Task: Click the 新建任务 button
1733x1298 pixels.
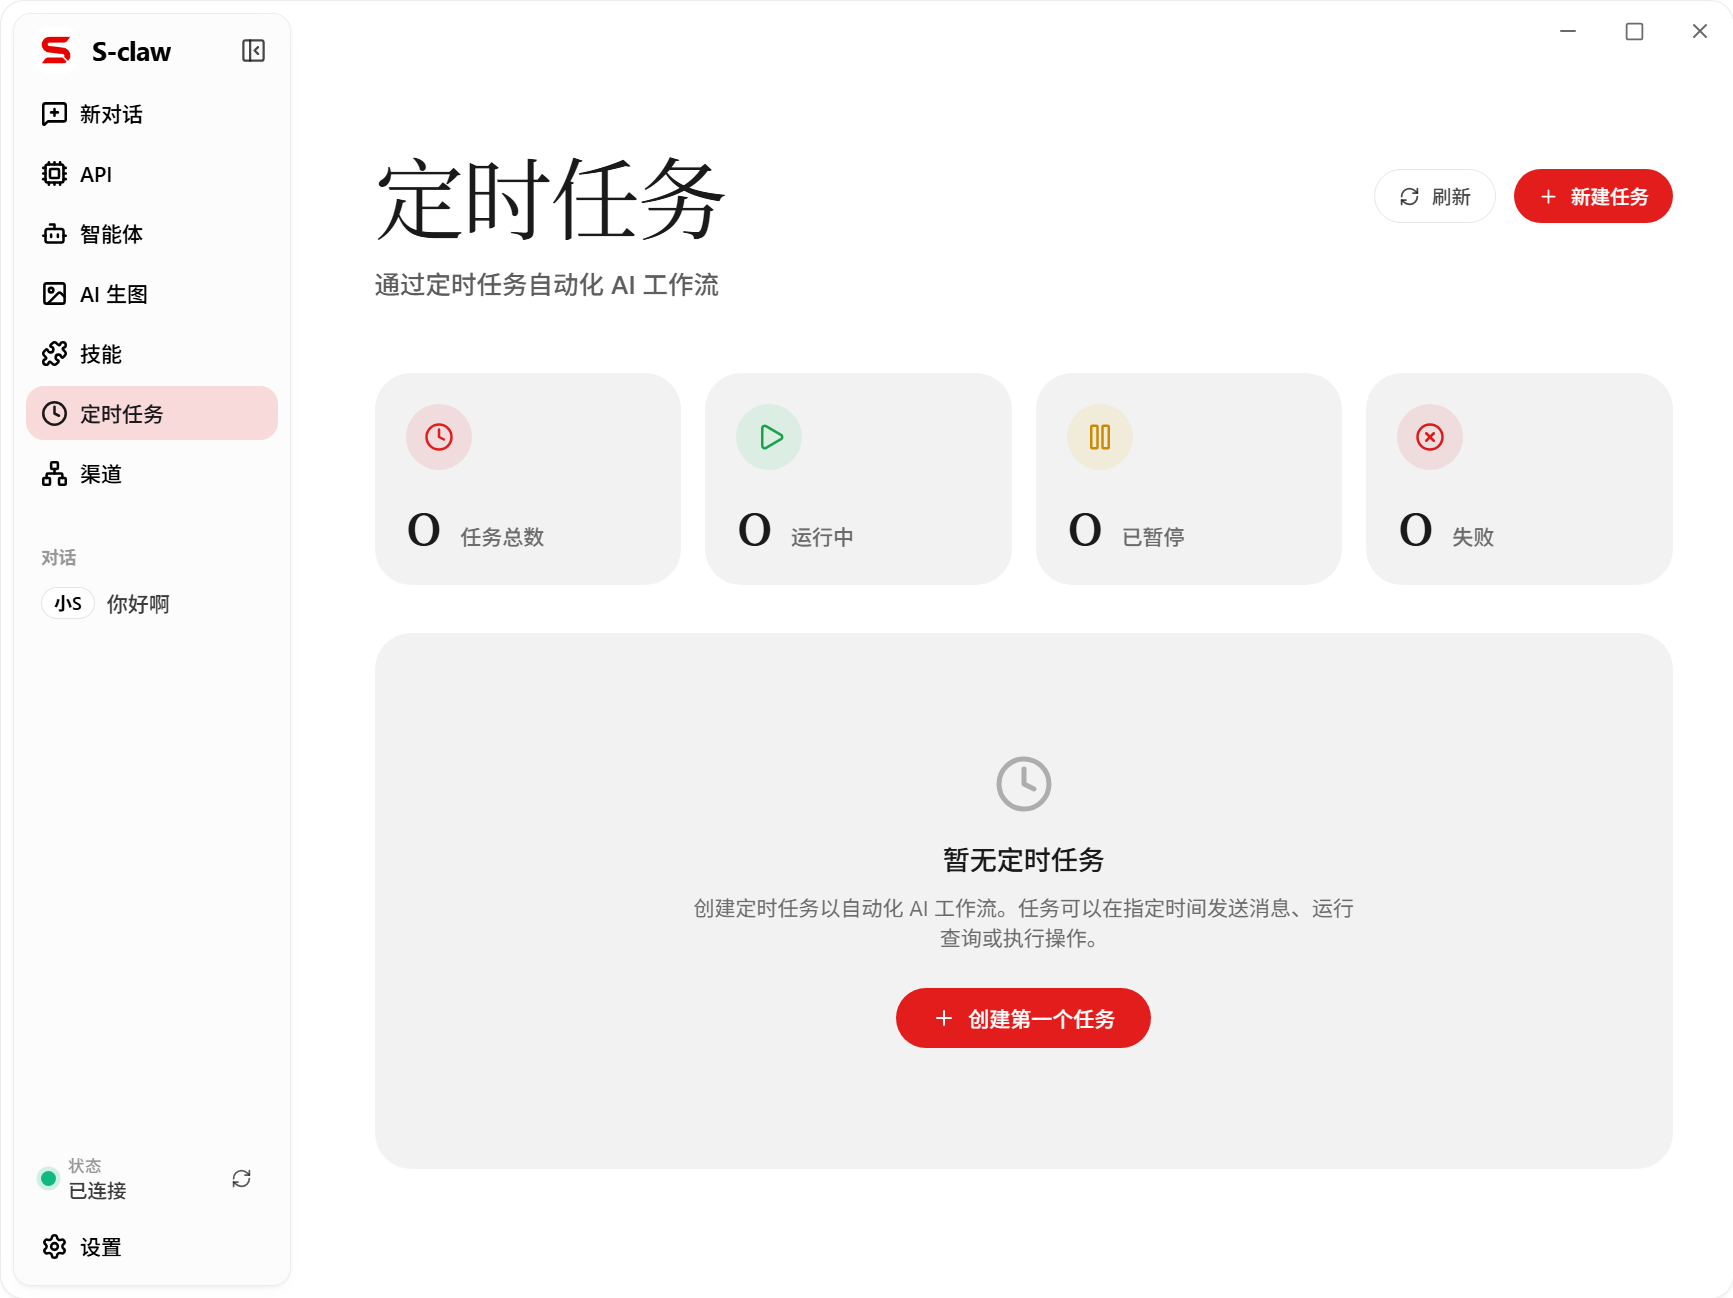Action: coord(1593,196)
